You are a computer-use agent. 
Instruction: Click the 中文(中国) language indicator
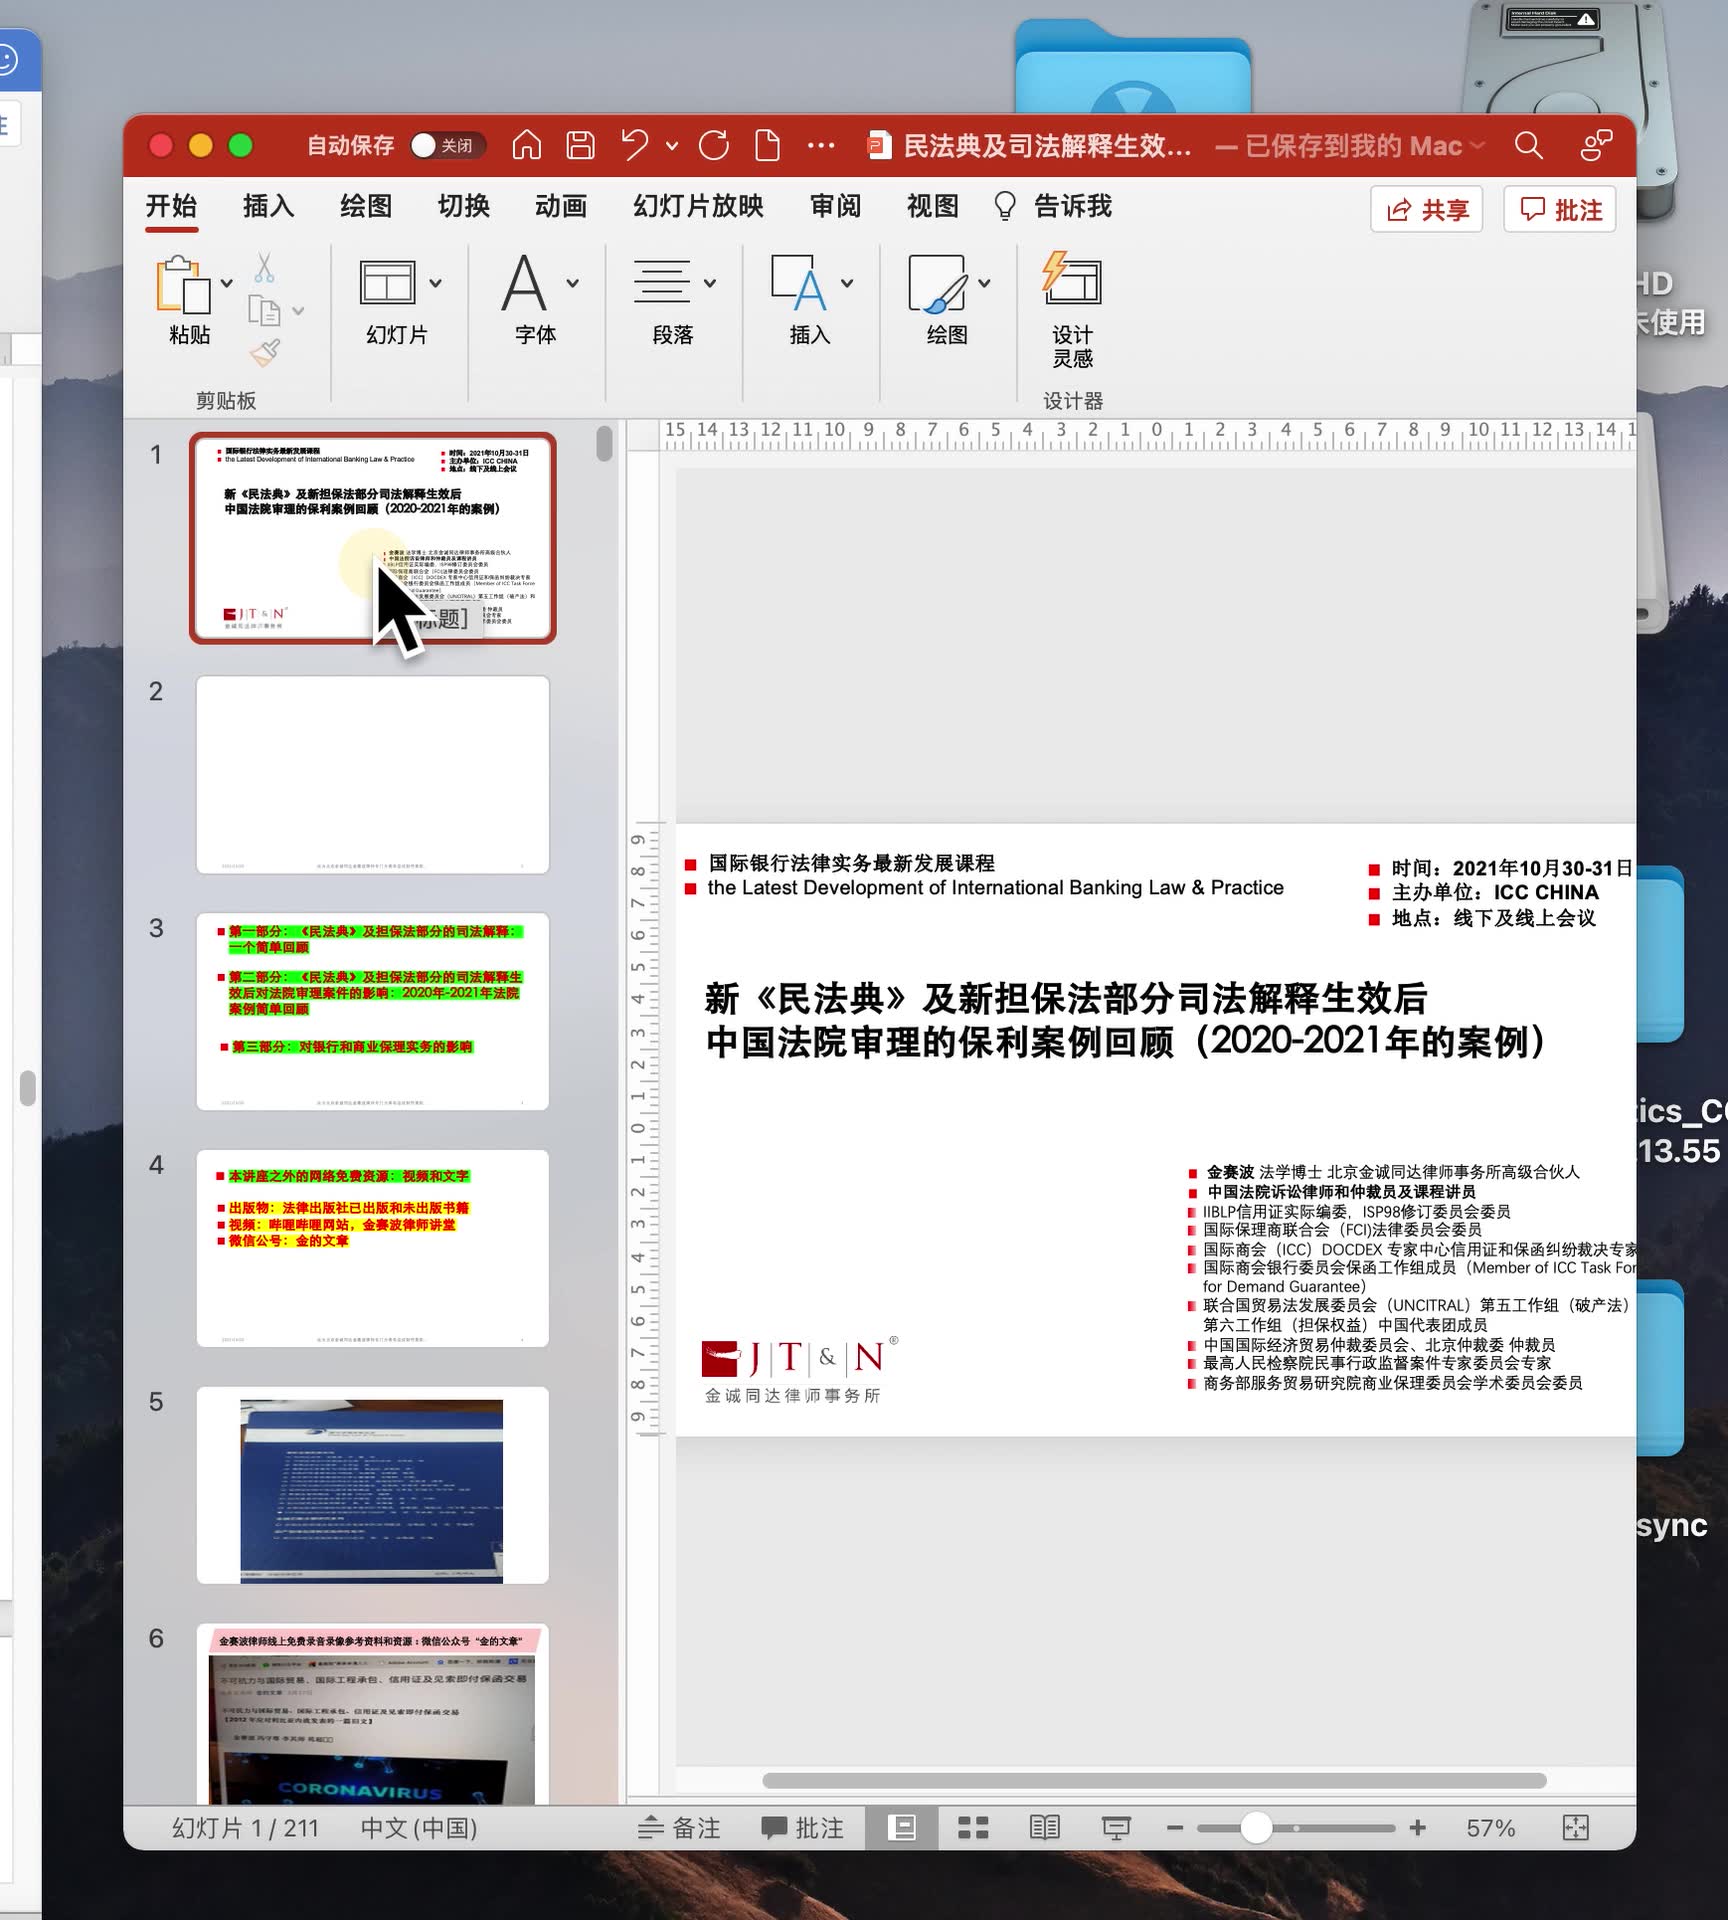coord(419,1828)
